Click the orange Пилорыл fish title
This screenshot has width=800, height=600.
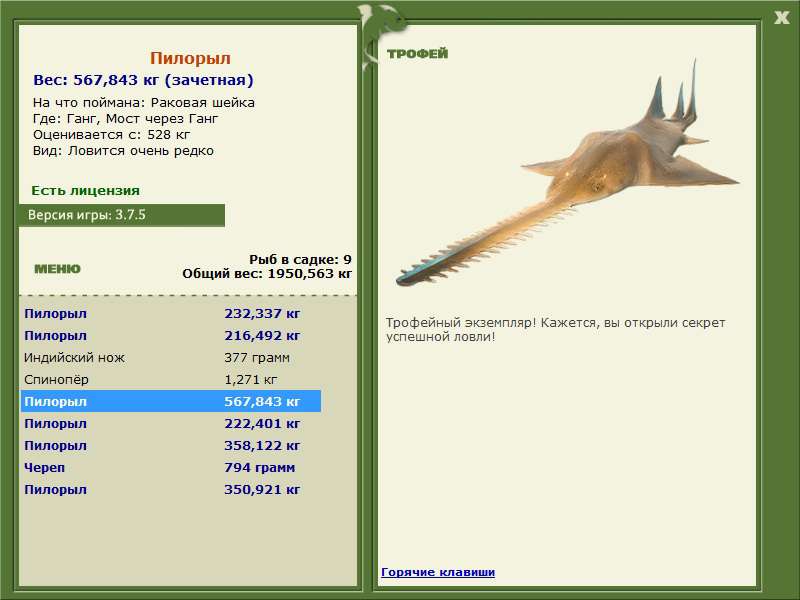(x=190, y=58)
